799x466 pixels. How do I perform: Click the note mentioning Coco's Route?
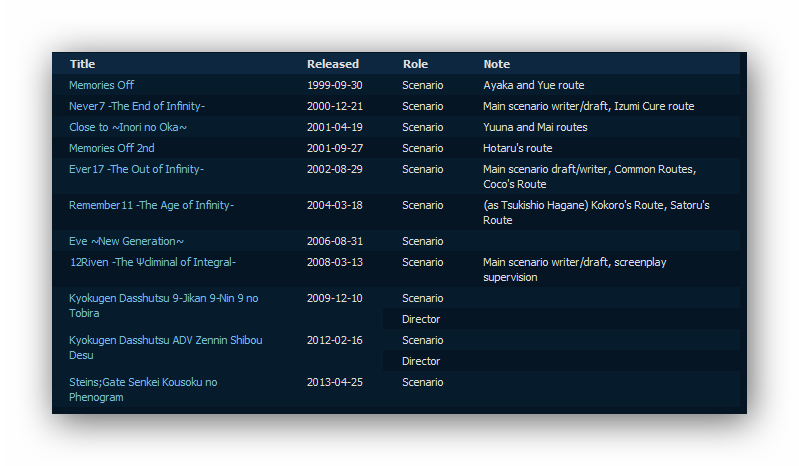pos(590,177)
